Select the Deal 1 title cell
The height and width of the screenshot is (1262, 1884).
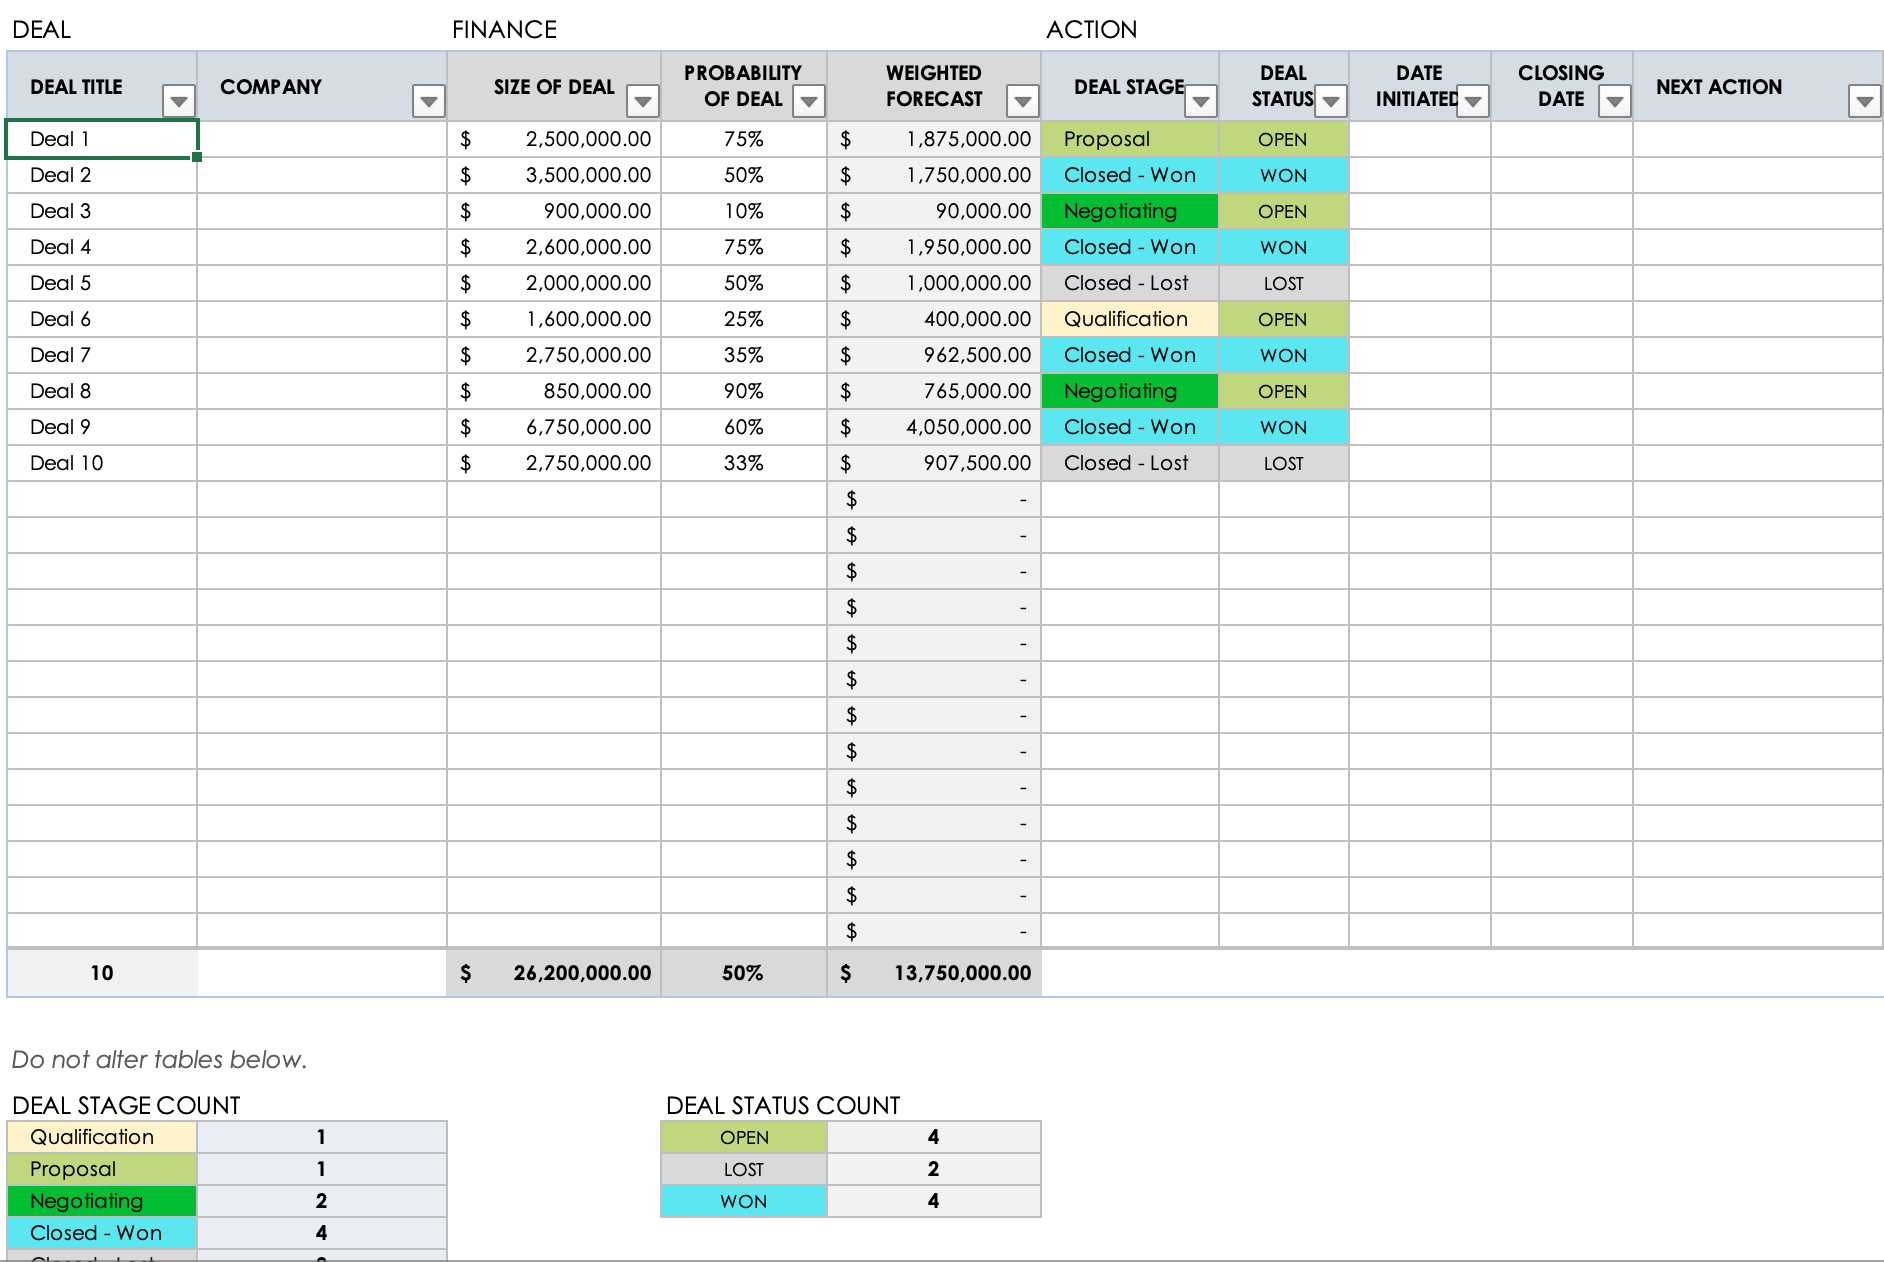pos(102,139)
